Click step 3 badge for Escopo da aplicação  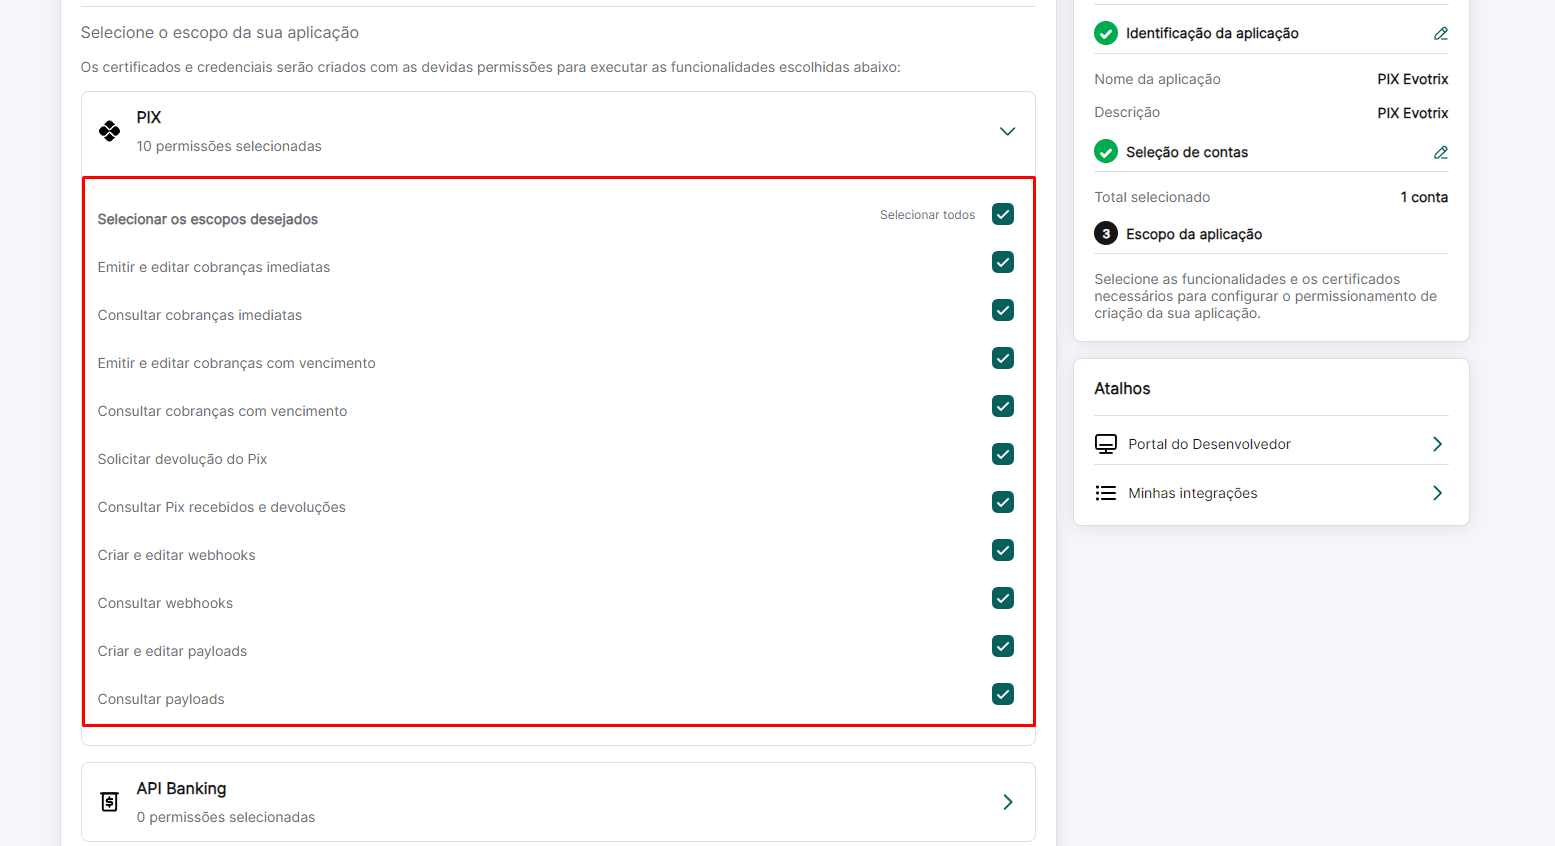click(x=1105, y=234)
